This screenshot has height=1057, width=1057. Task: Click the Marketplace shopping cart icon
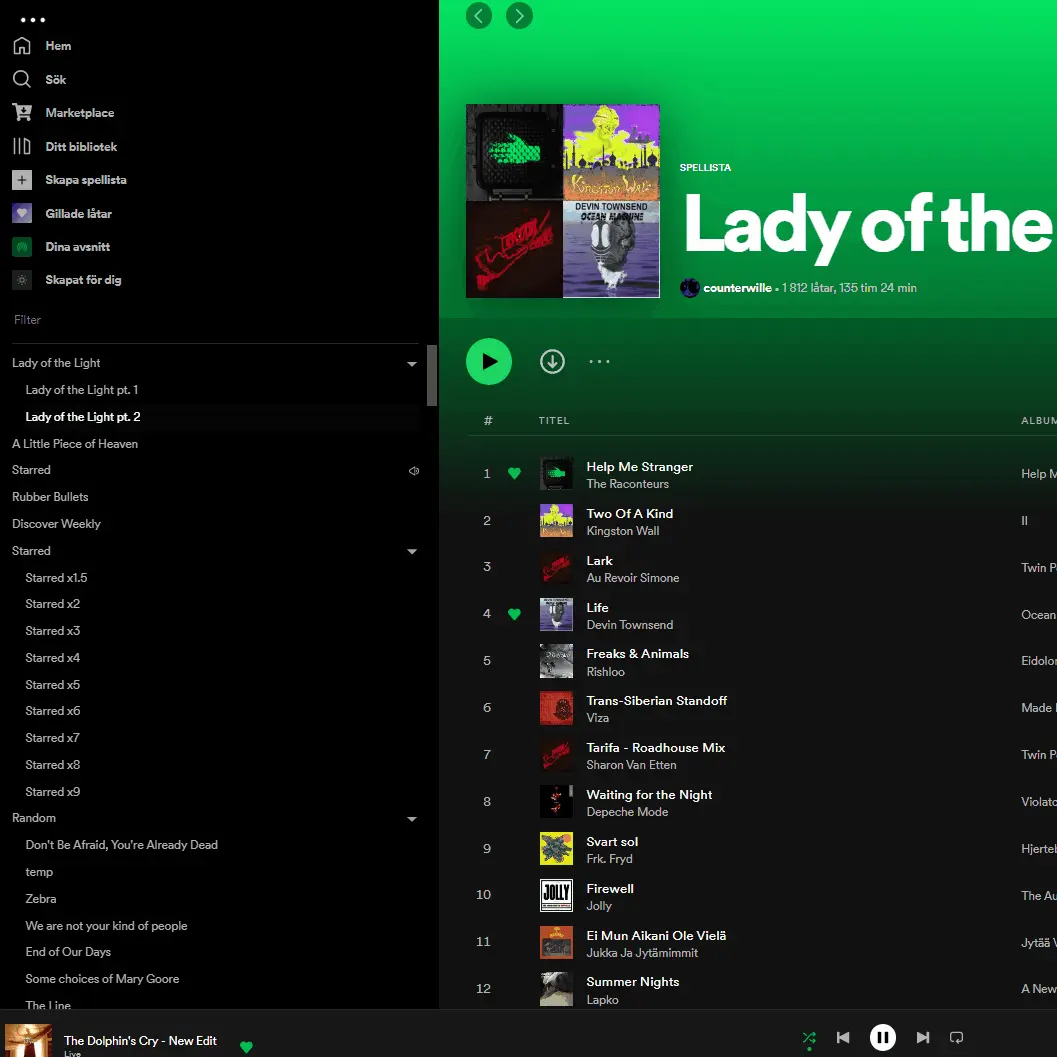(x=22, y=112)
